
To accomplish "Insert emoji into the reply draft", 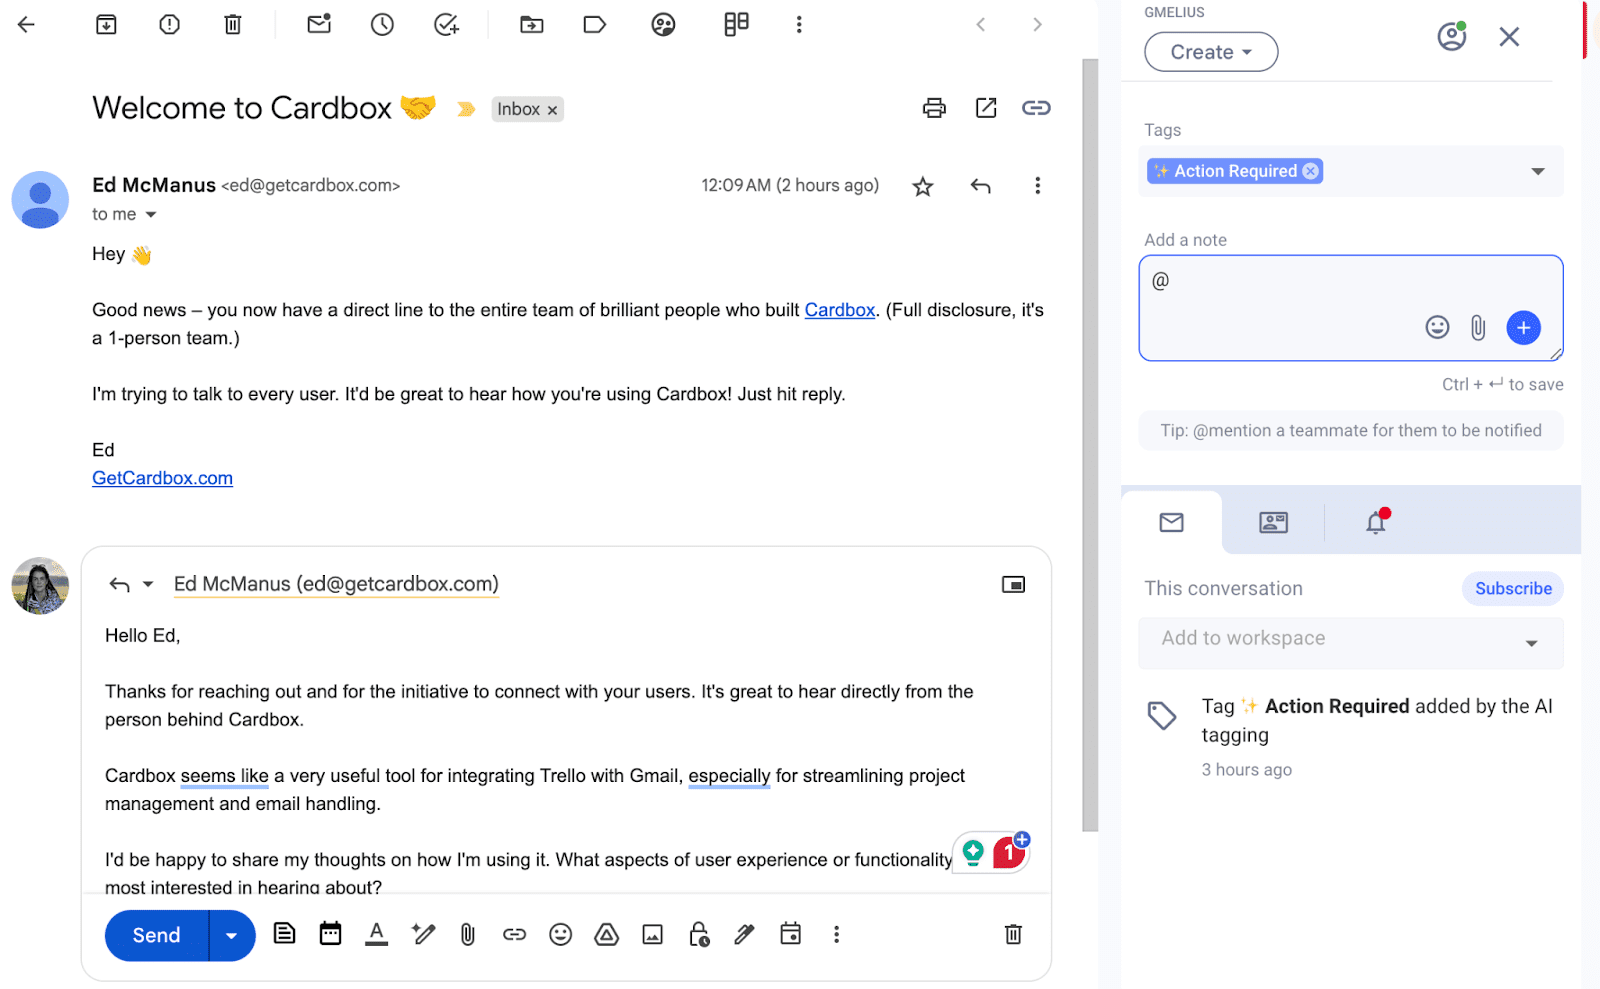I will pos(560,934).
